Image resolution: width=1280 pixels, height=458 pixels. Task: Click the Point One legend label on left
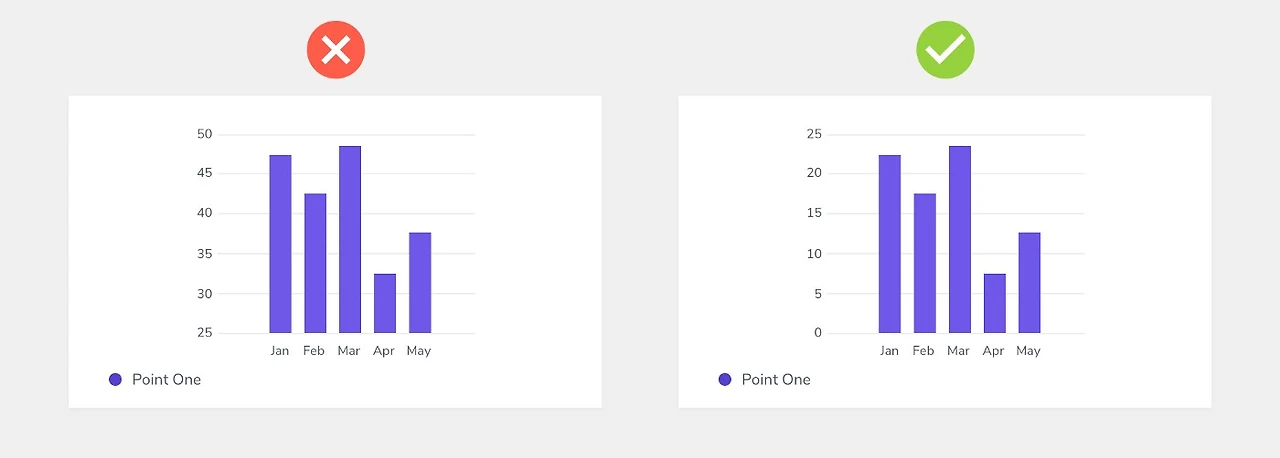pyautogui.click(x=166, y=379)
